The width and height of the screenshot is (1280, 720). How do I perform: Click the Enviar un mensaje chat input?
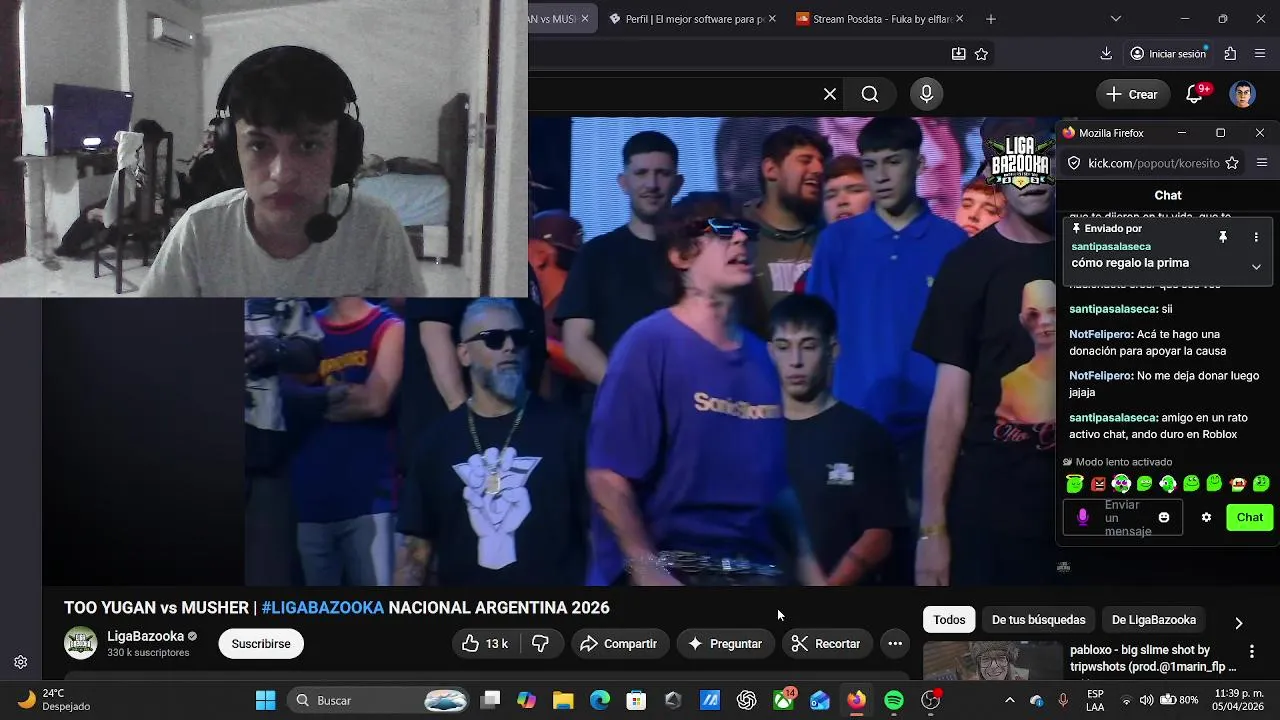point(1122,518)
